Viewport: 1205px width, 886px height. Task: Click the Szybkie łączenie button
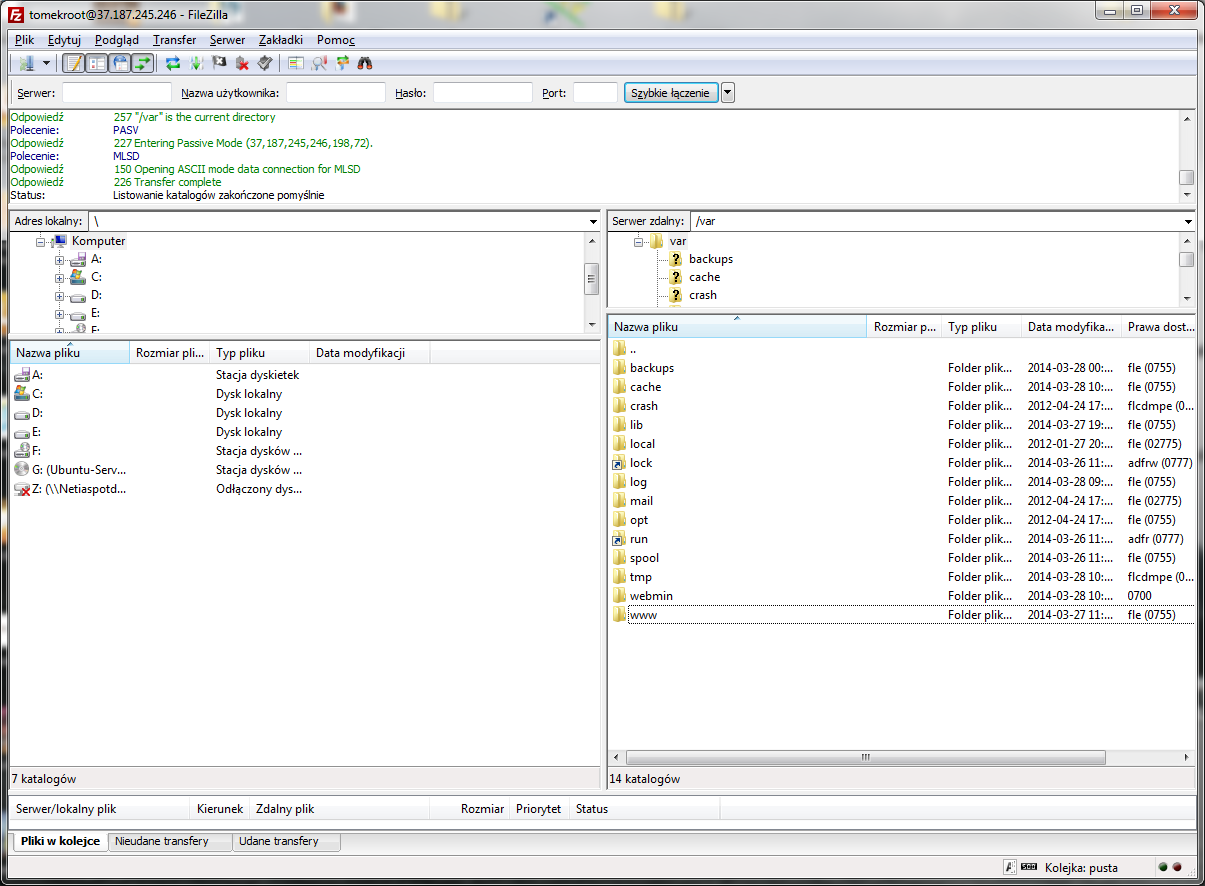tap(671, 93)
